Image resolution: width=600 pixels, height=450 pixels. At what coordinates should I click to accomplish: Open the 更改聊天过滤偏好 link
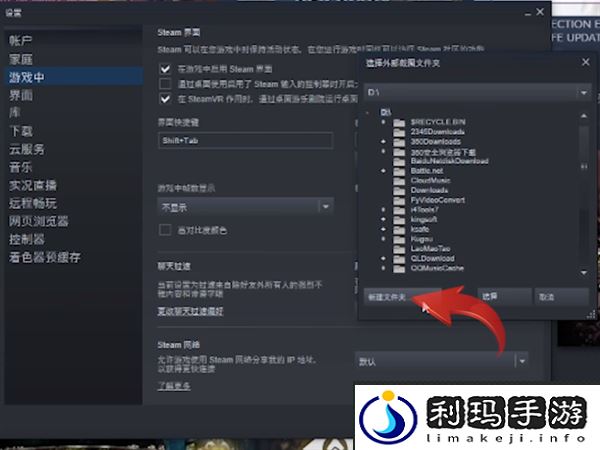point(190,311)
